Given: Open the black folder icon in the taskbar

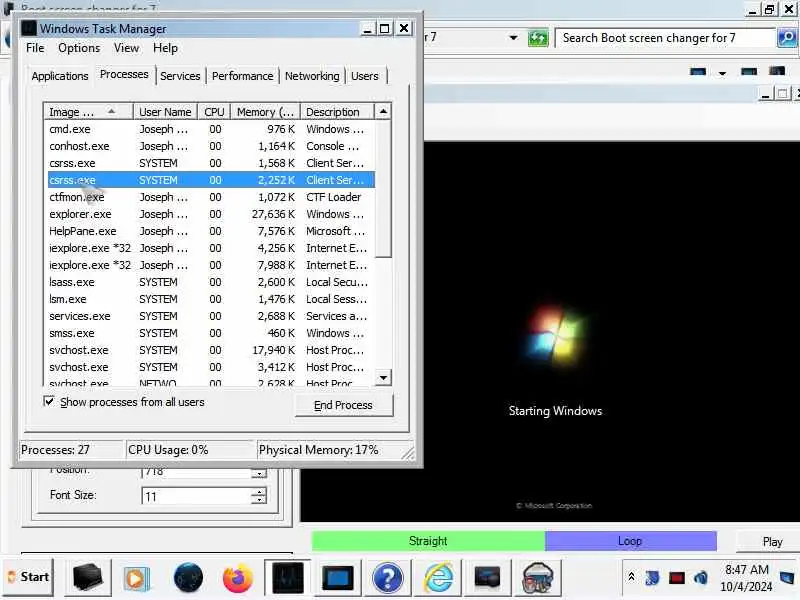Looking at the screenshot, I should [88, 578].
